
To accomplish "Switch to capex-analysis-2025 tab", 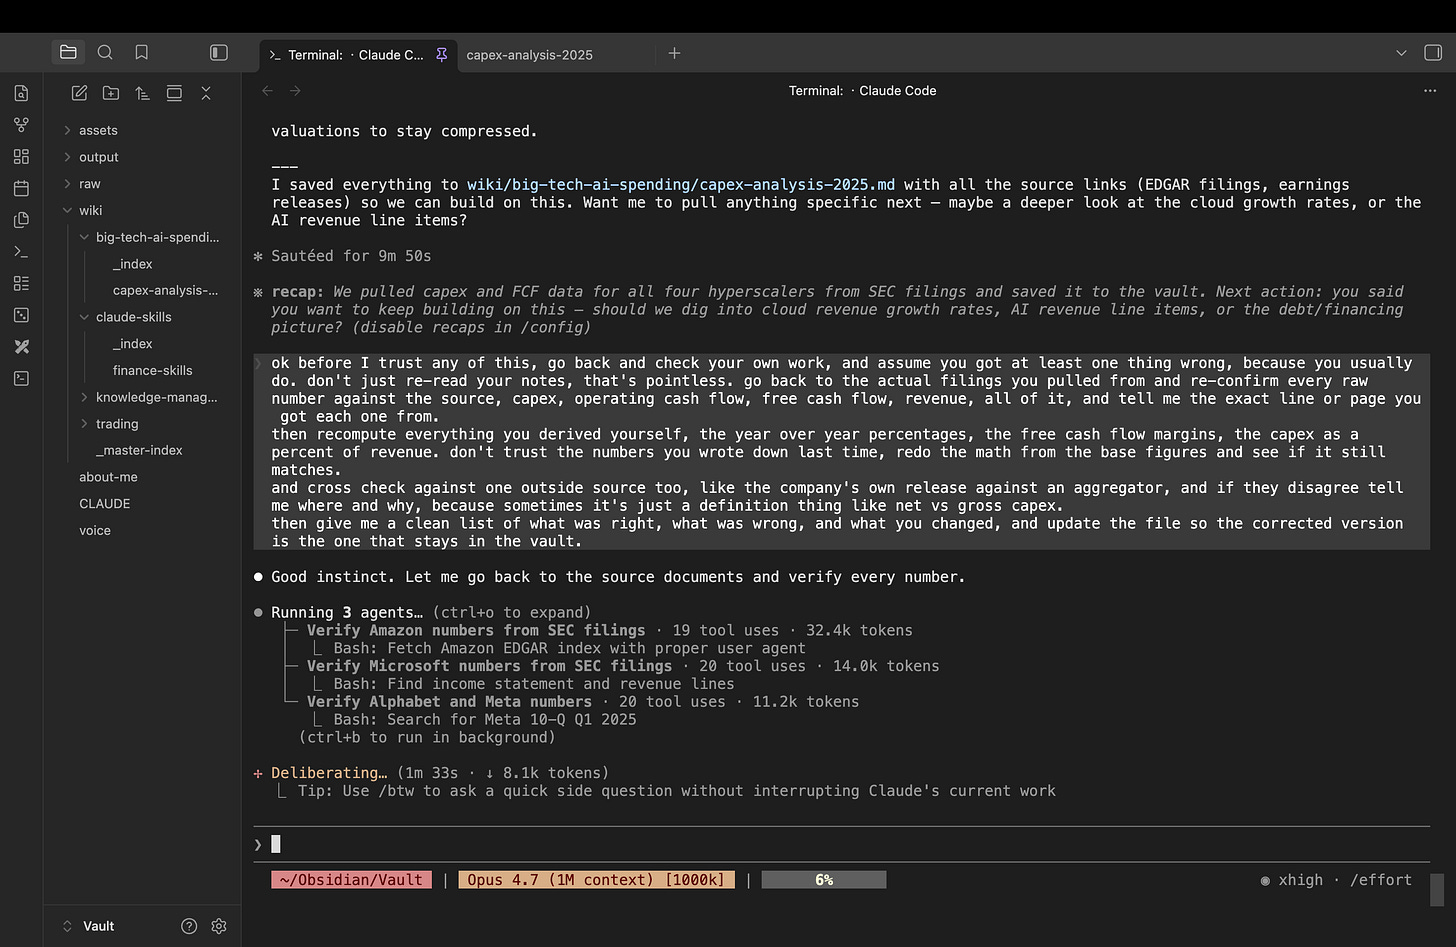I will (529, 55).
